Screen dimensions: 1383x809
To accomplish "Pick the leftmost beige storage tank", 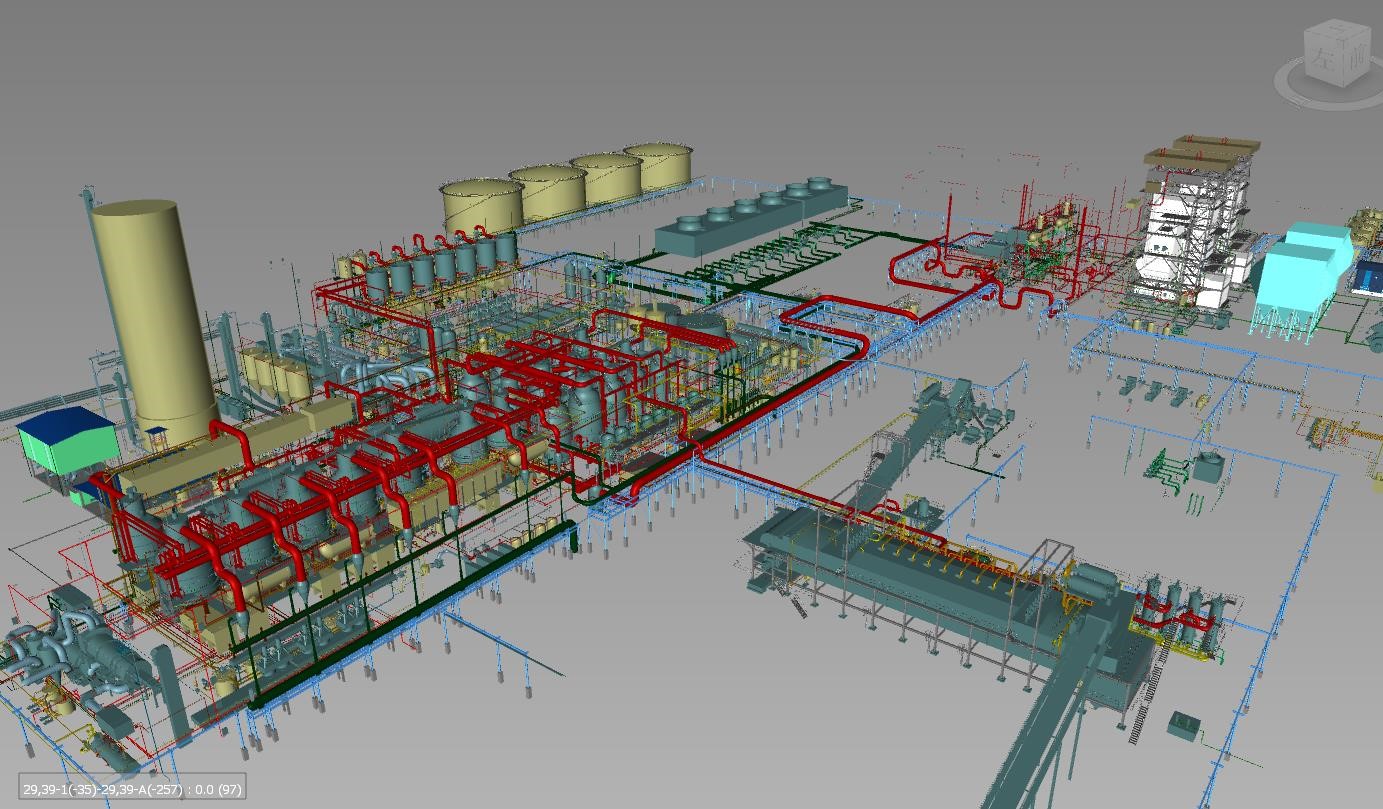I will click(482, 205).
